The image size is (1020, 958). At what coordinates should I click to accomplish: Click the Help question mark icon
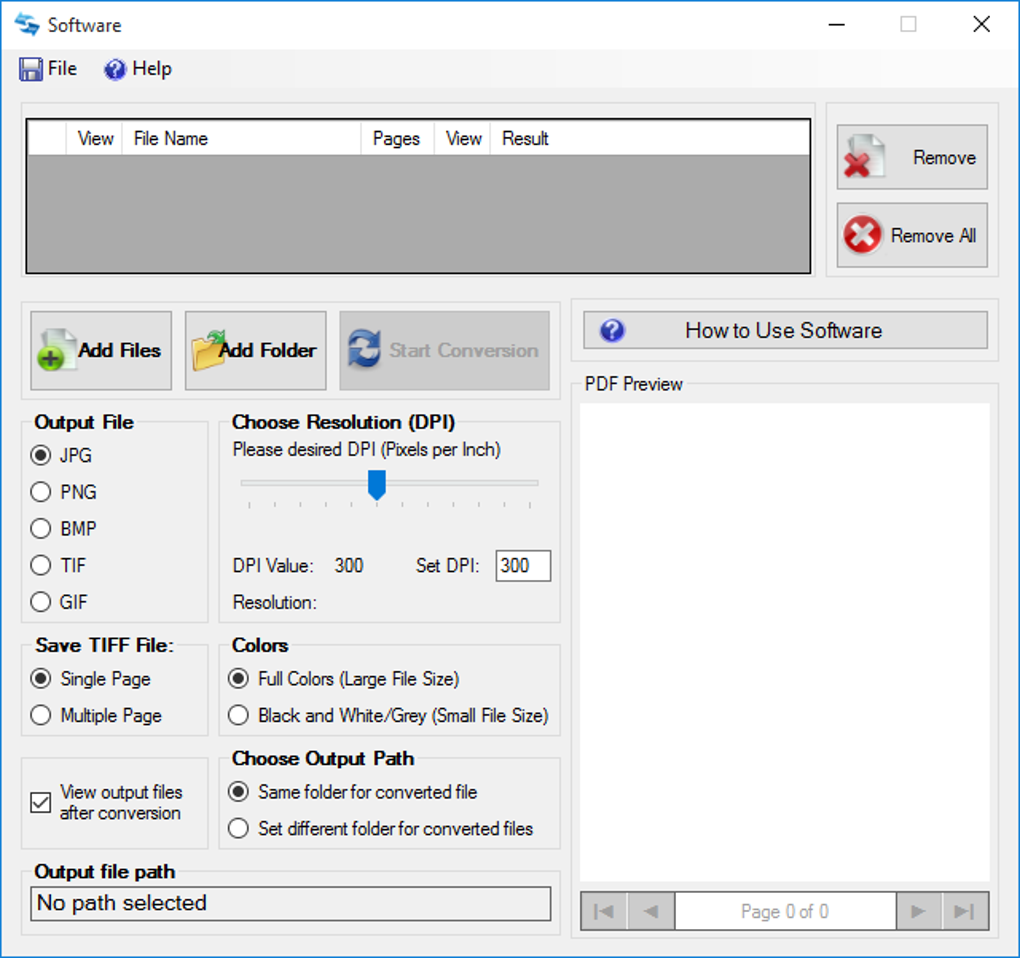pos(111,69)
